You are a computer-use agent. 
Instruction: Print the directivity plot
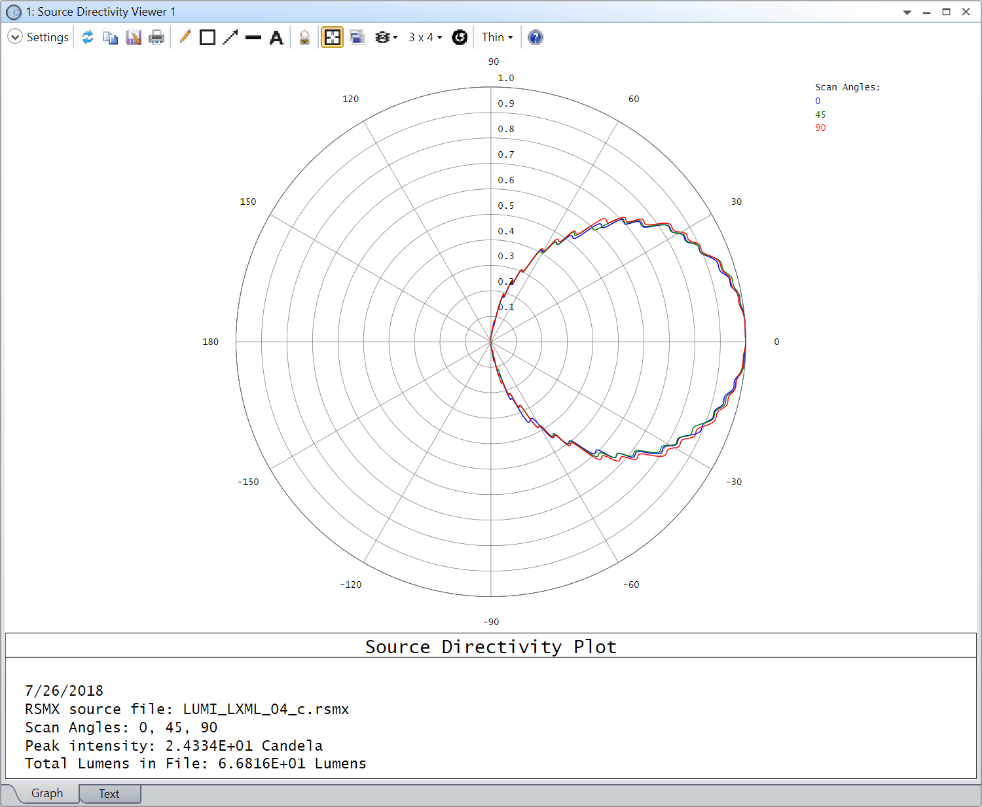coord(157,38)
